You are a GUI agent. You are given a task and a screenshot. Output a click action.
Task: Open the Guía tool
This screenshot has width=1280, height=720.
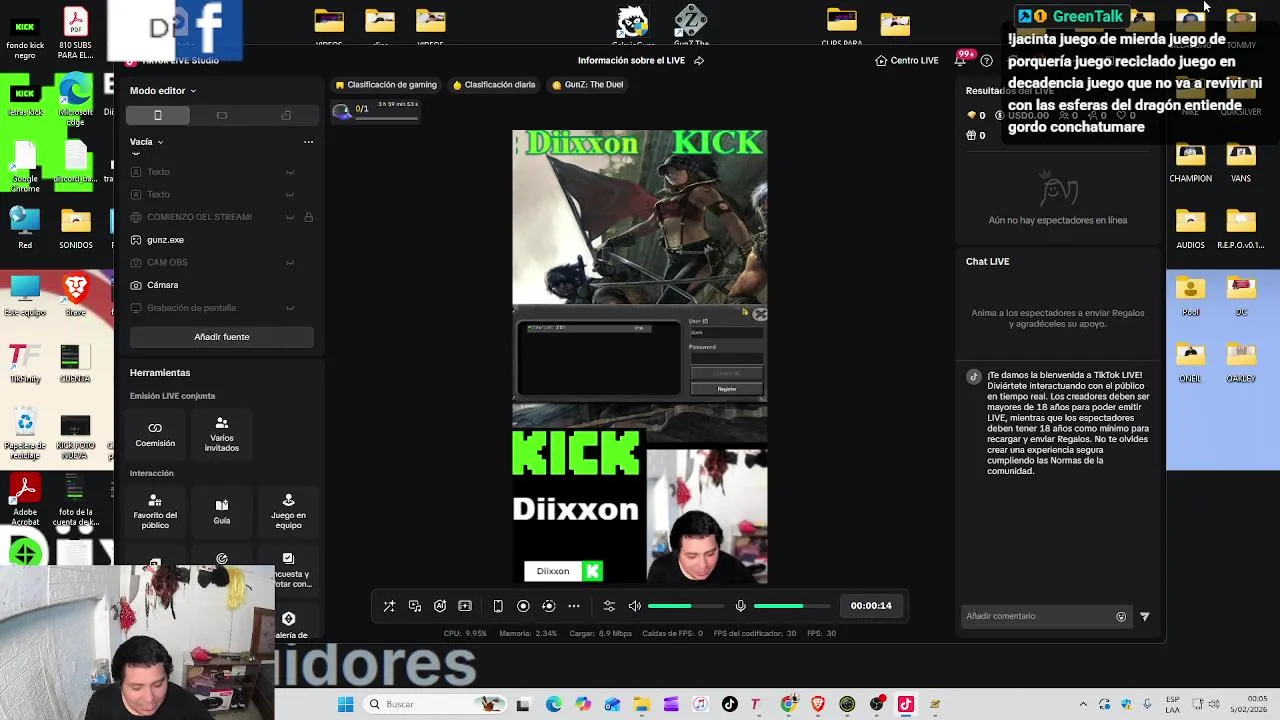coord(222,511)
